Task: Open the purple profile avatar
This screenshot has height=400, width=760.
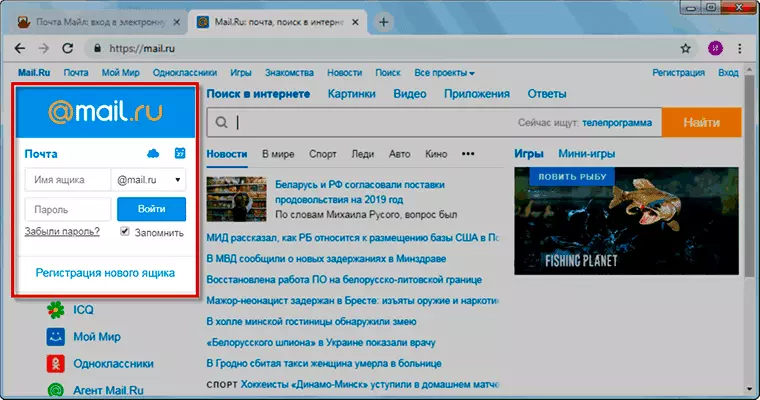Action: 715,48
